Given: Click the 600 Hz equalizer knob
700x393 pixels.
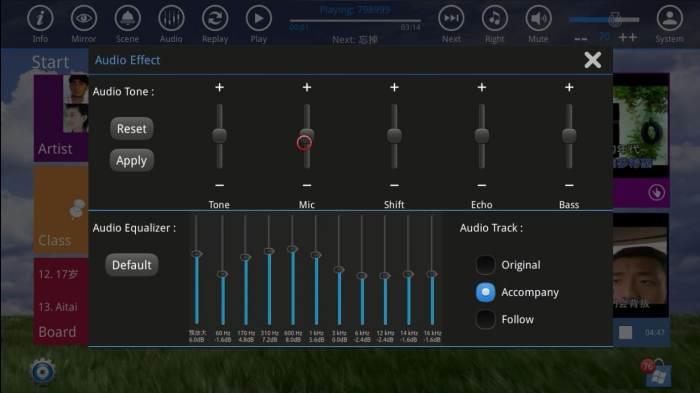Looking at the screenshot, I should tap(292, 249).
